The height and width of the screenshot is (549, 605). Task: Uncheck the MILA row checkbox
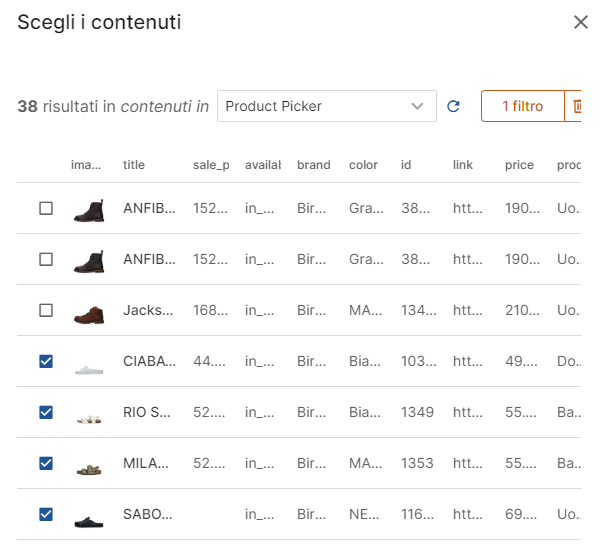[46, 463]
